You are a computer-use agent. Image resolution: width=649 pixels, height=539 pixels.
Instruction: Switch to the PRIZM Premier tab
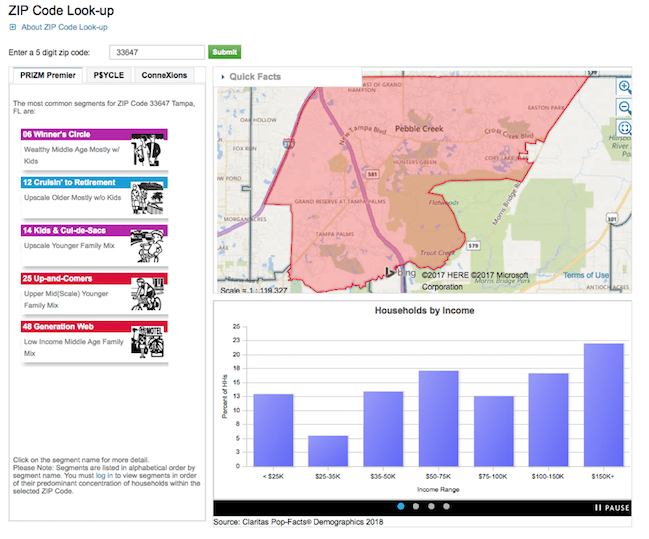click(x=48, y=75)
